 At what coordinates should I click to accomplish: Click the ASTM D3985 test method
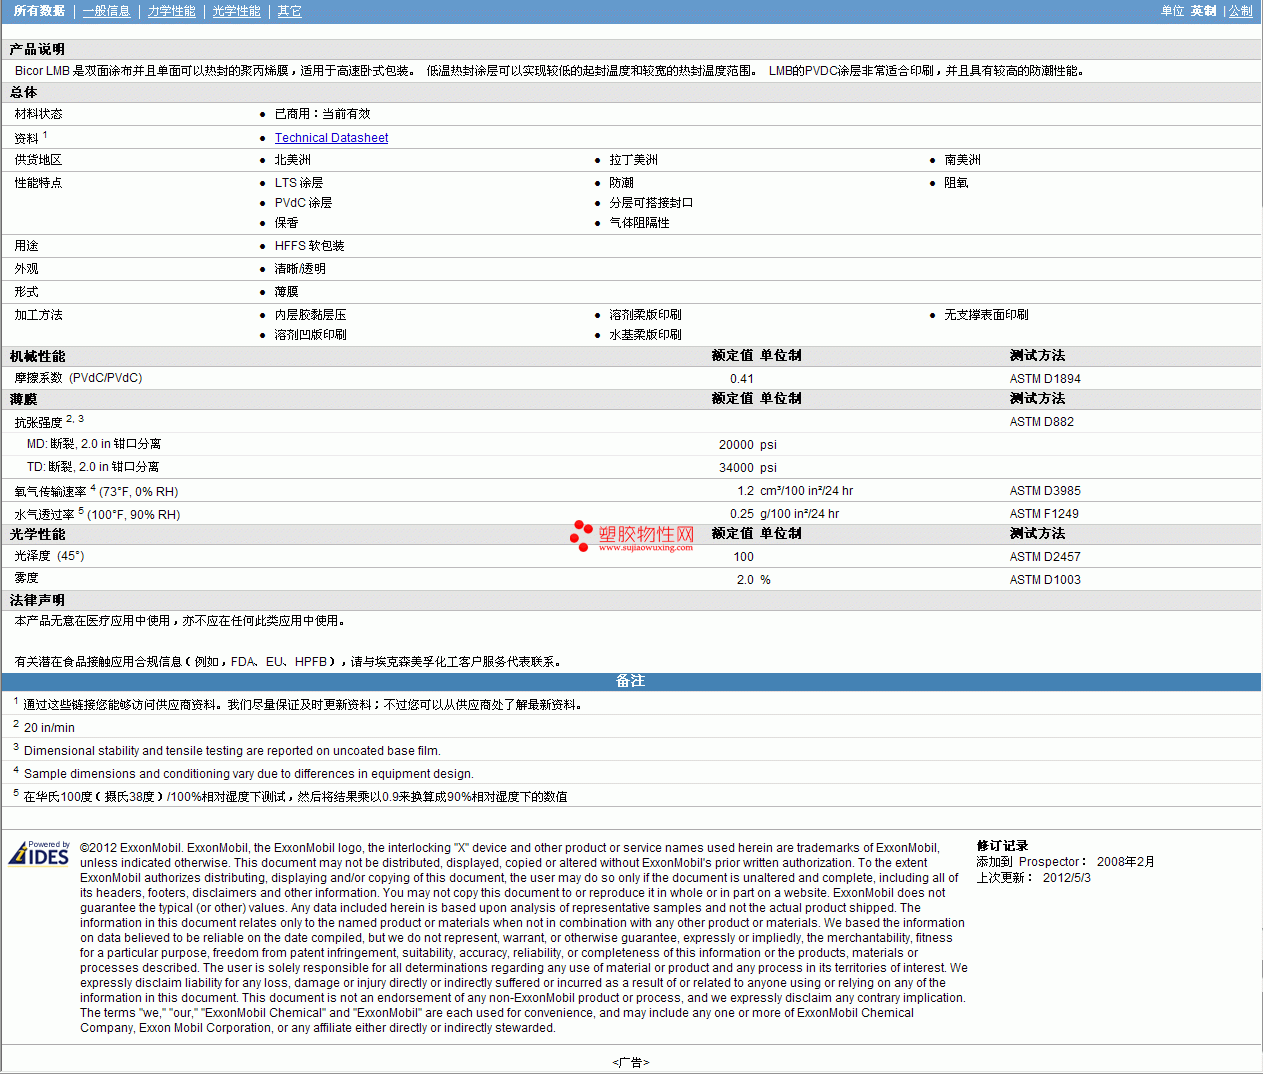(1045, 491)
